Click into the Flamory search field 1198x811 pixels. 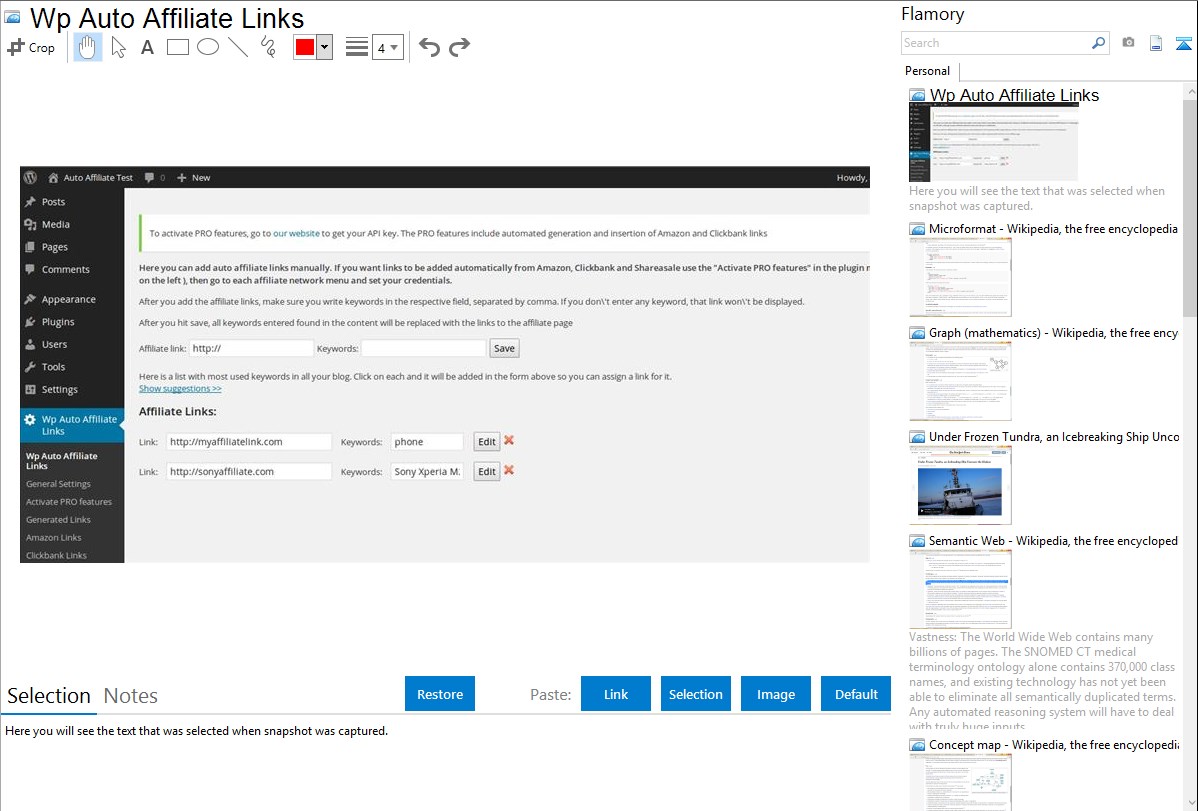[995, 43]
